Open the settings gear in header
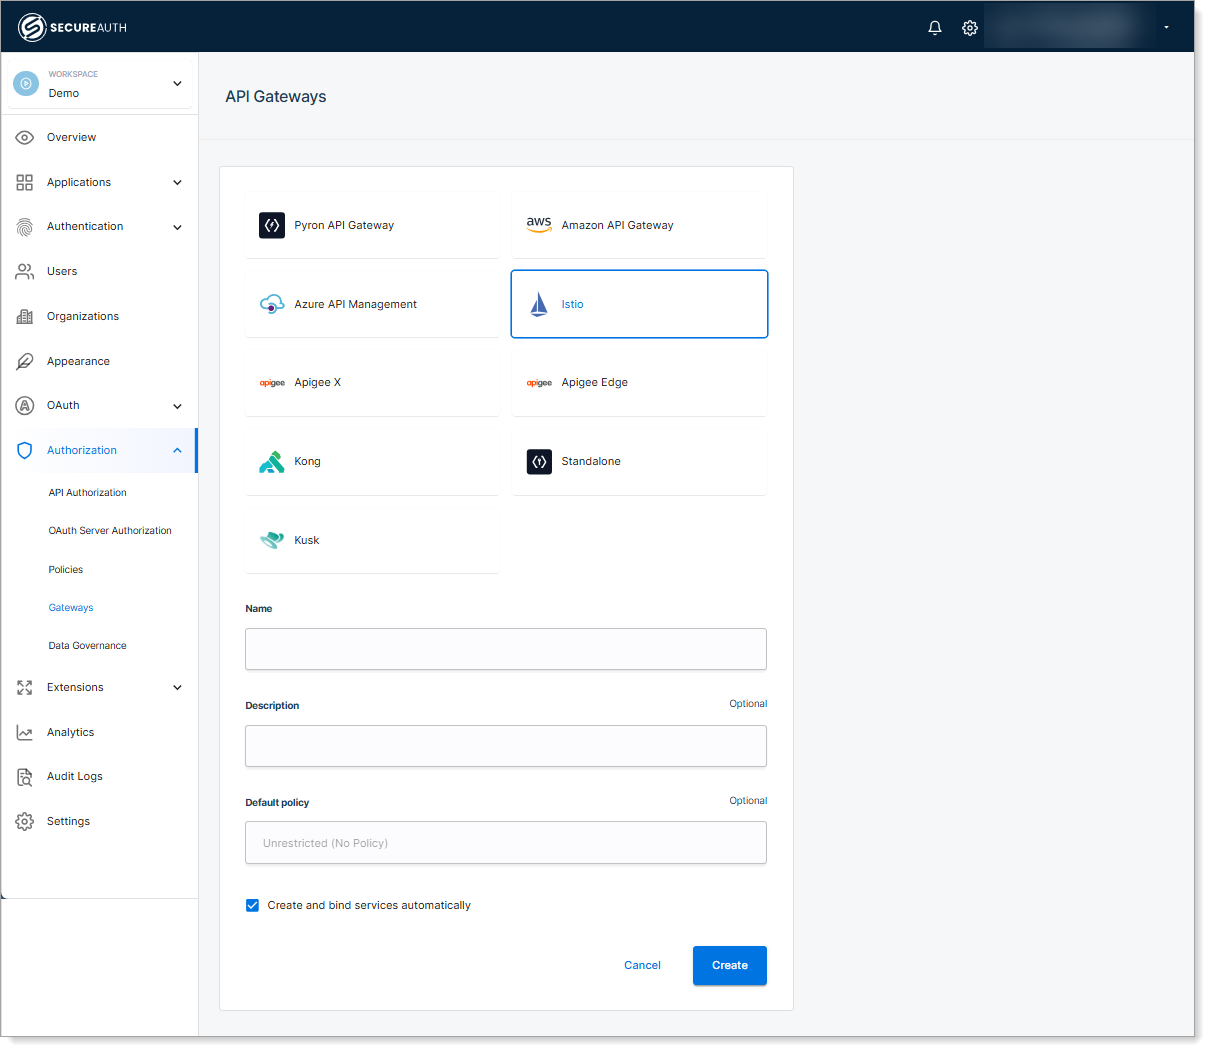This screenshot has width=1210, height=1052. (x=970, y=28)
